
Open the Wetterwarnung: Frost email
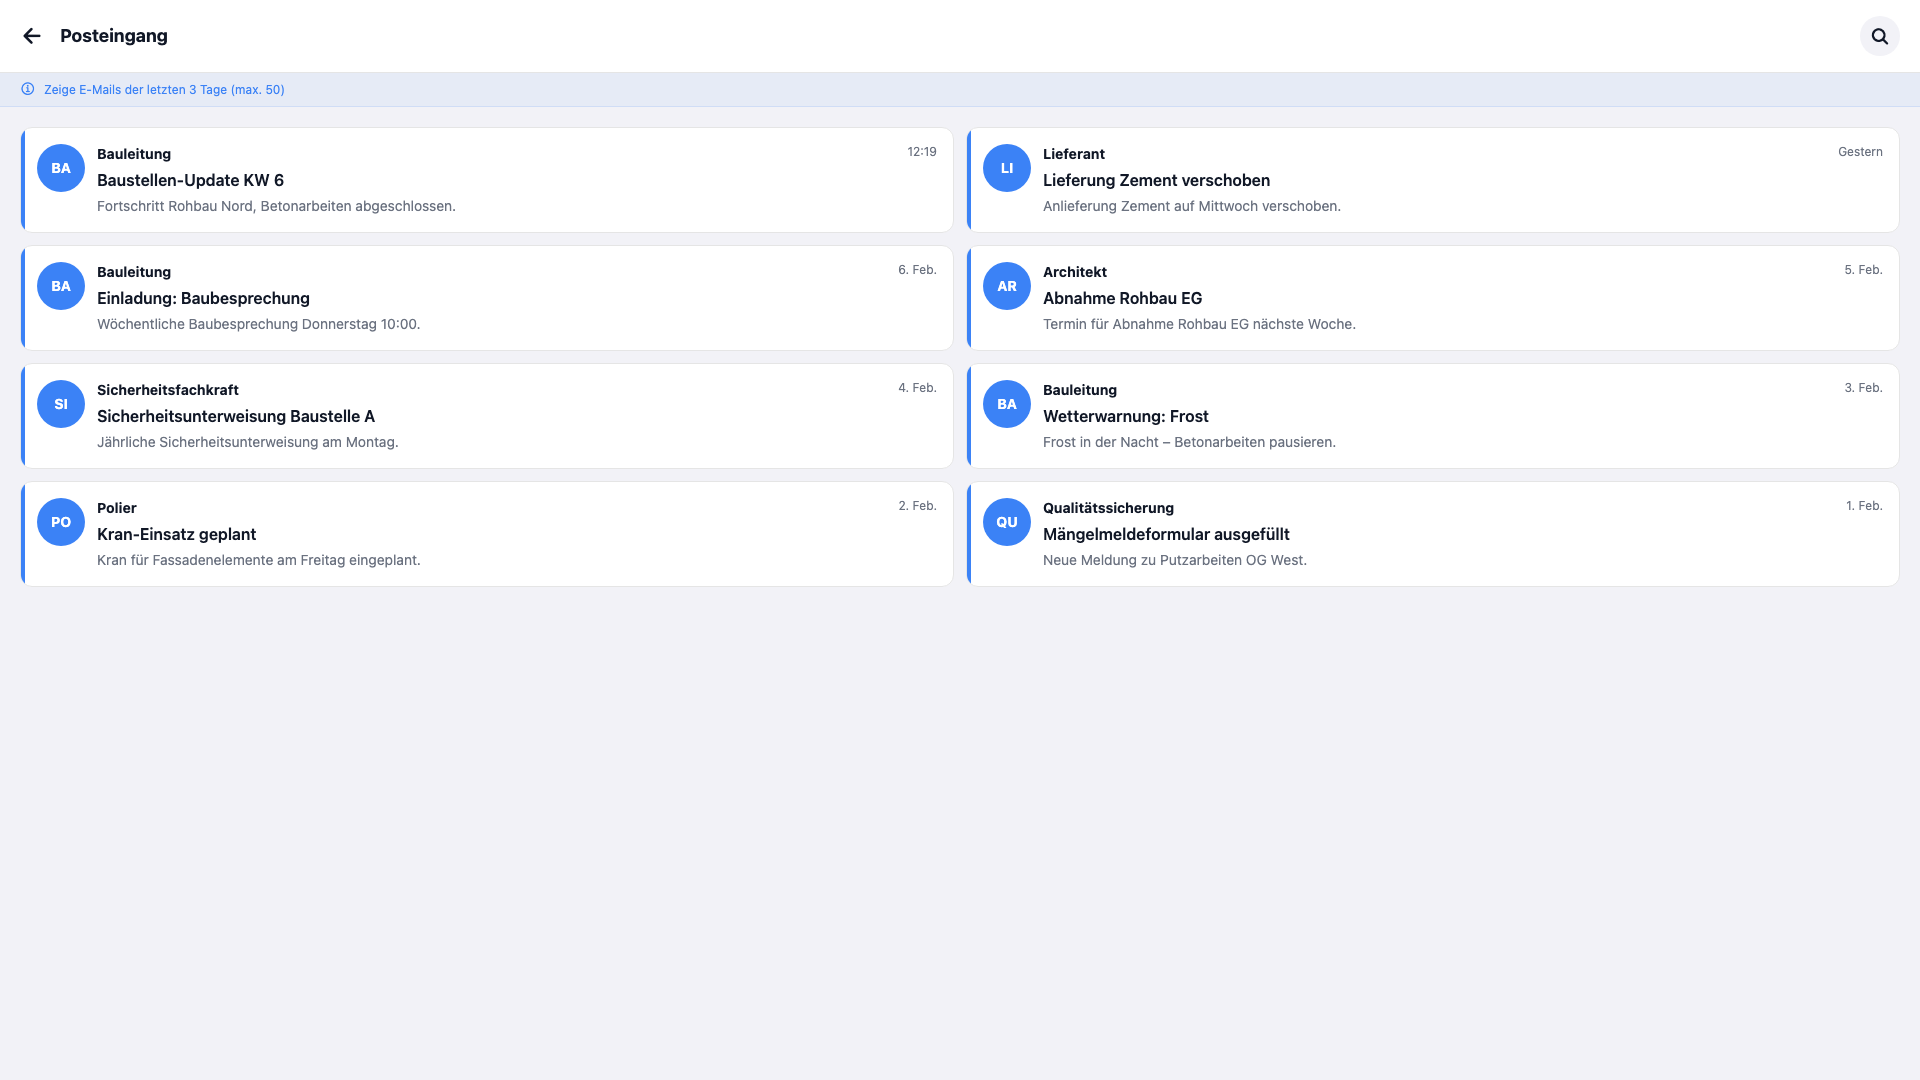click(x=1125, y=416)
